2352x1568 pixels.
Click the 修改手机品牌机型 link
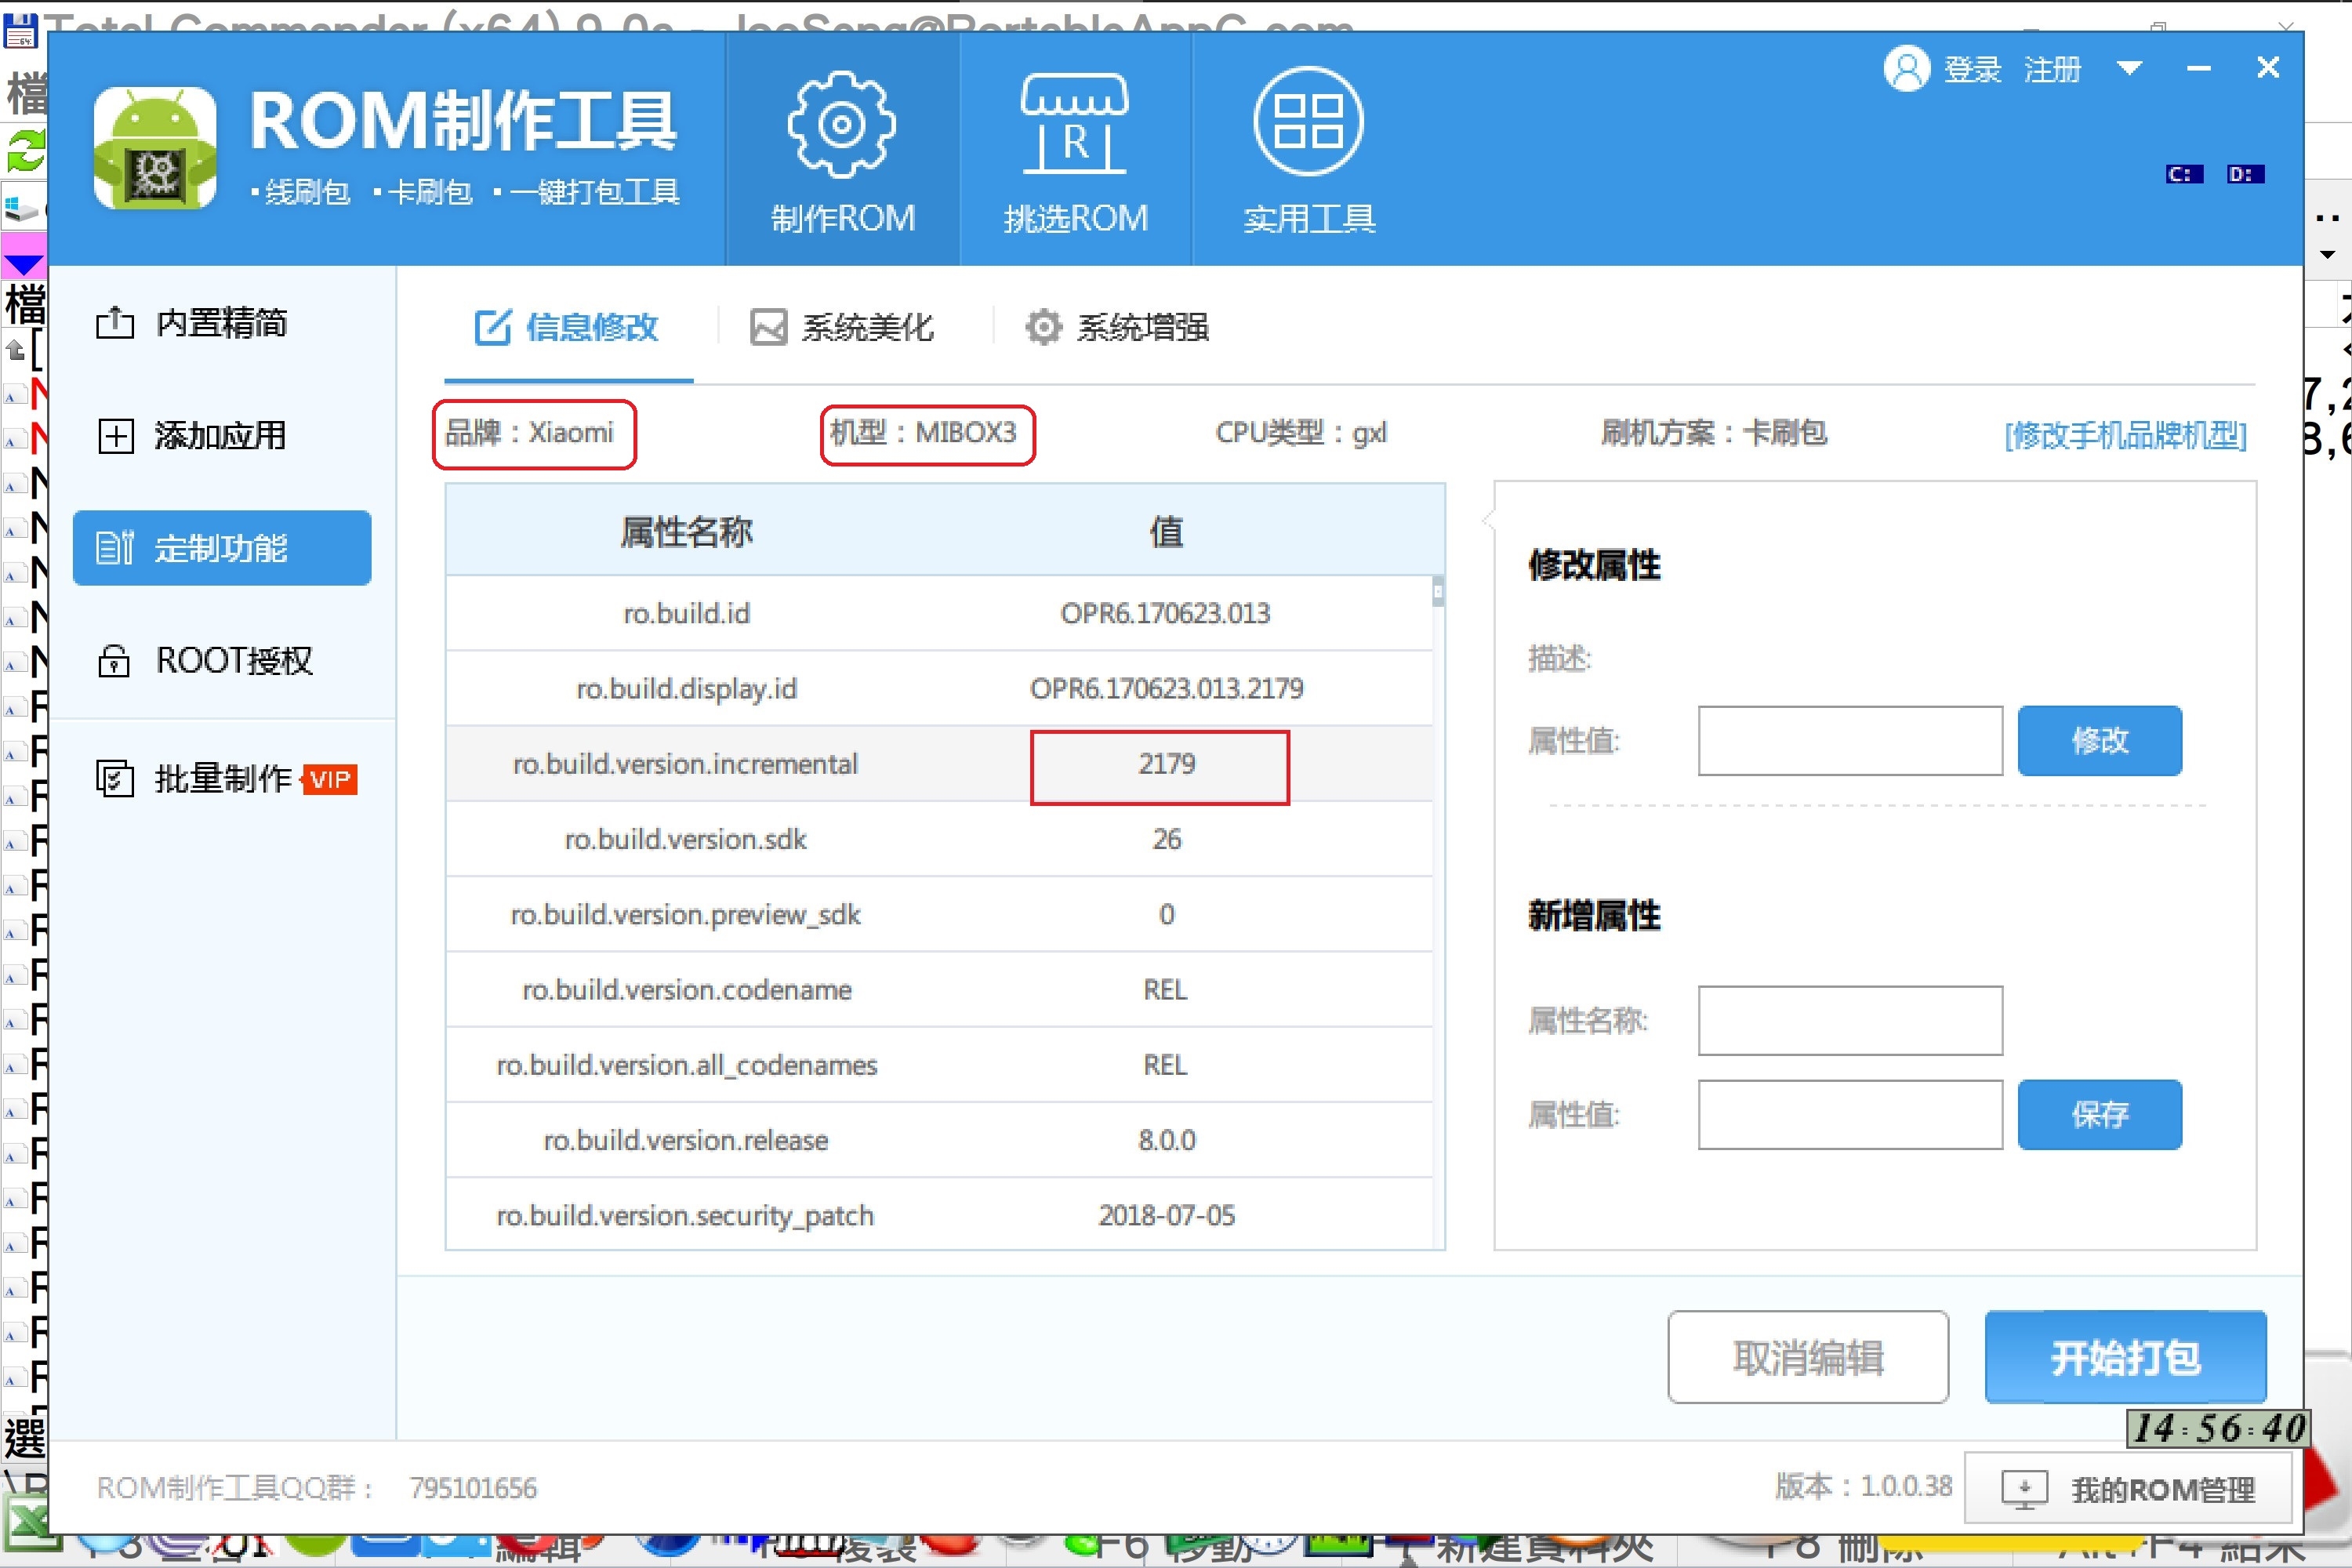pos(2125,434)
